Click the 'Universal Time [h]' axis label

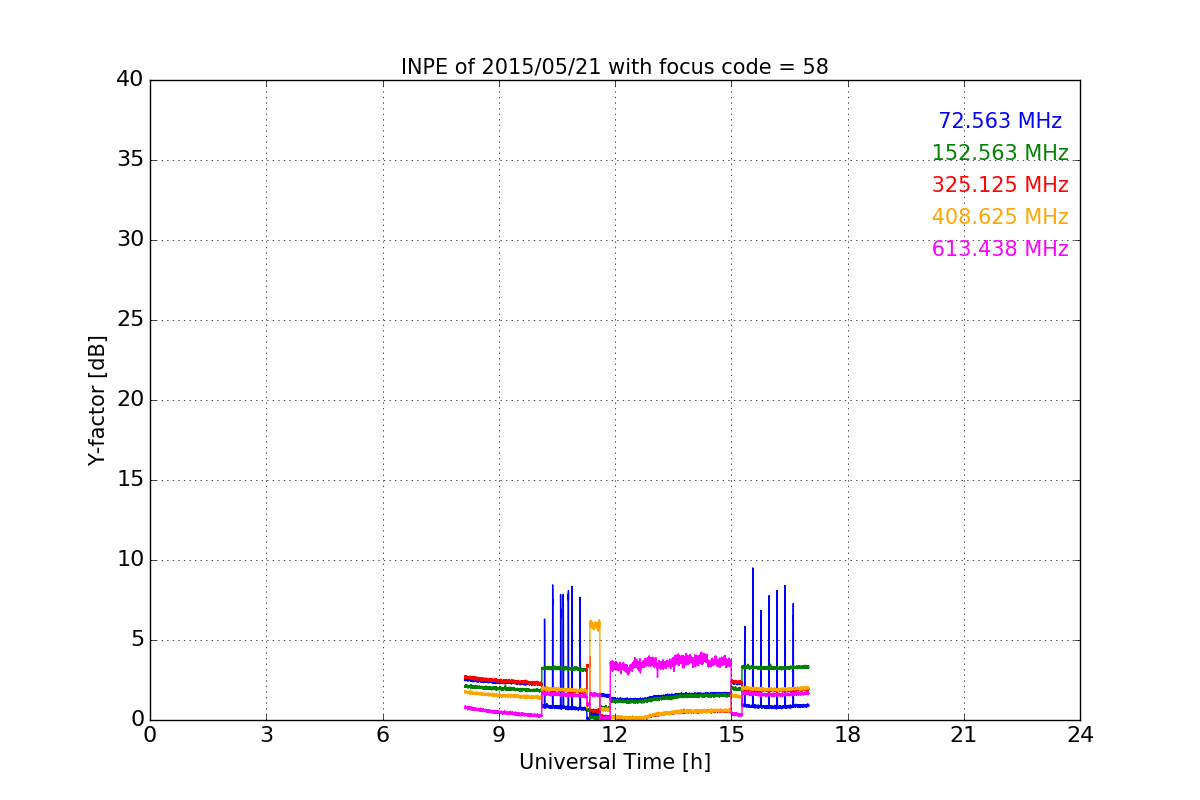[x=615, y=762]
